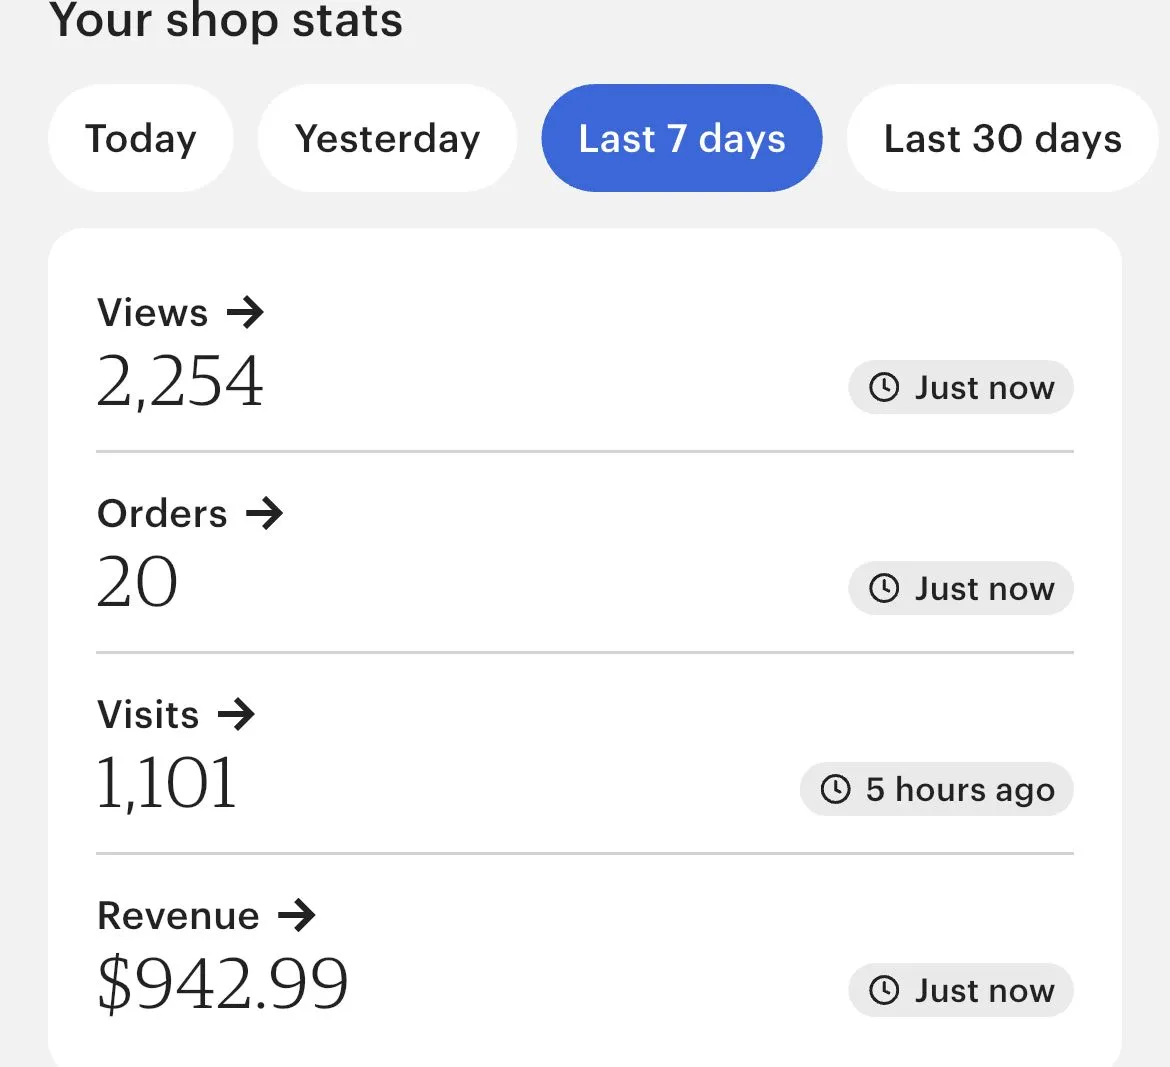Click the arrow next to Visits
This screenshot has width=1170, height=1067.
(237, 715)
